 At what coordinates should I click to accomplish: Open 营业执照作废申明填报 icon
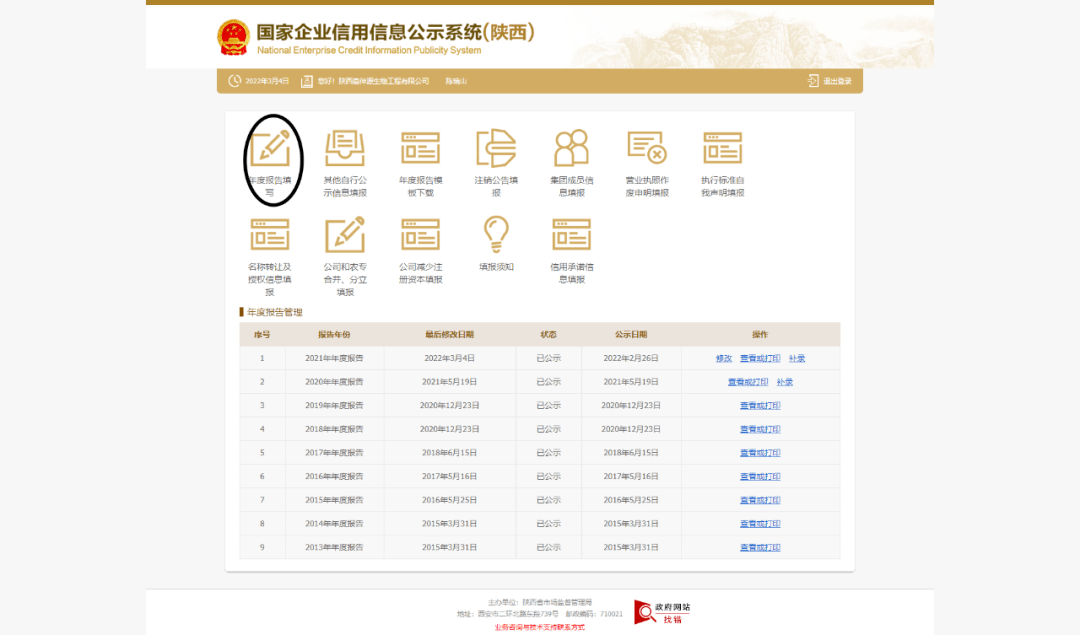[647, 147]
